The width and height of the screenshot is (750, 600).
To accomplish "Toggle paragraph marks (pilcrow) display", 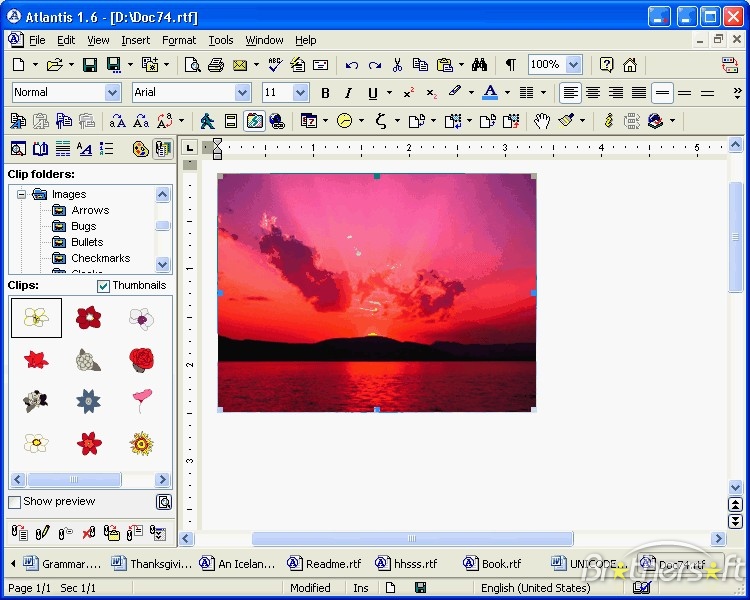I will pos(510,65).
